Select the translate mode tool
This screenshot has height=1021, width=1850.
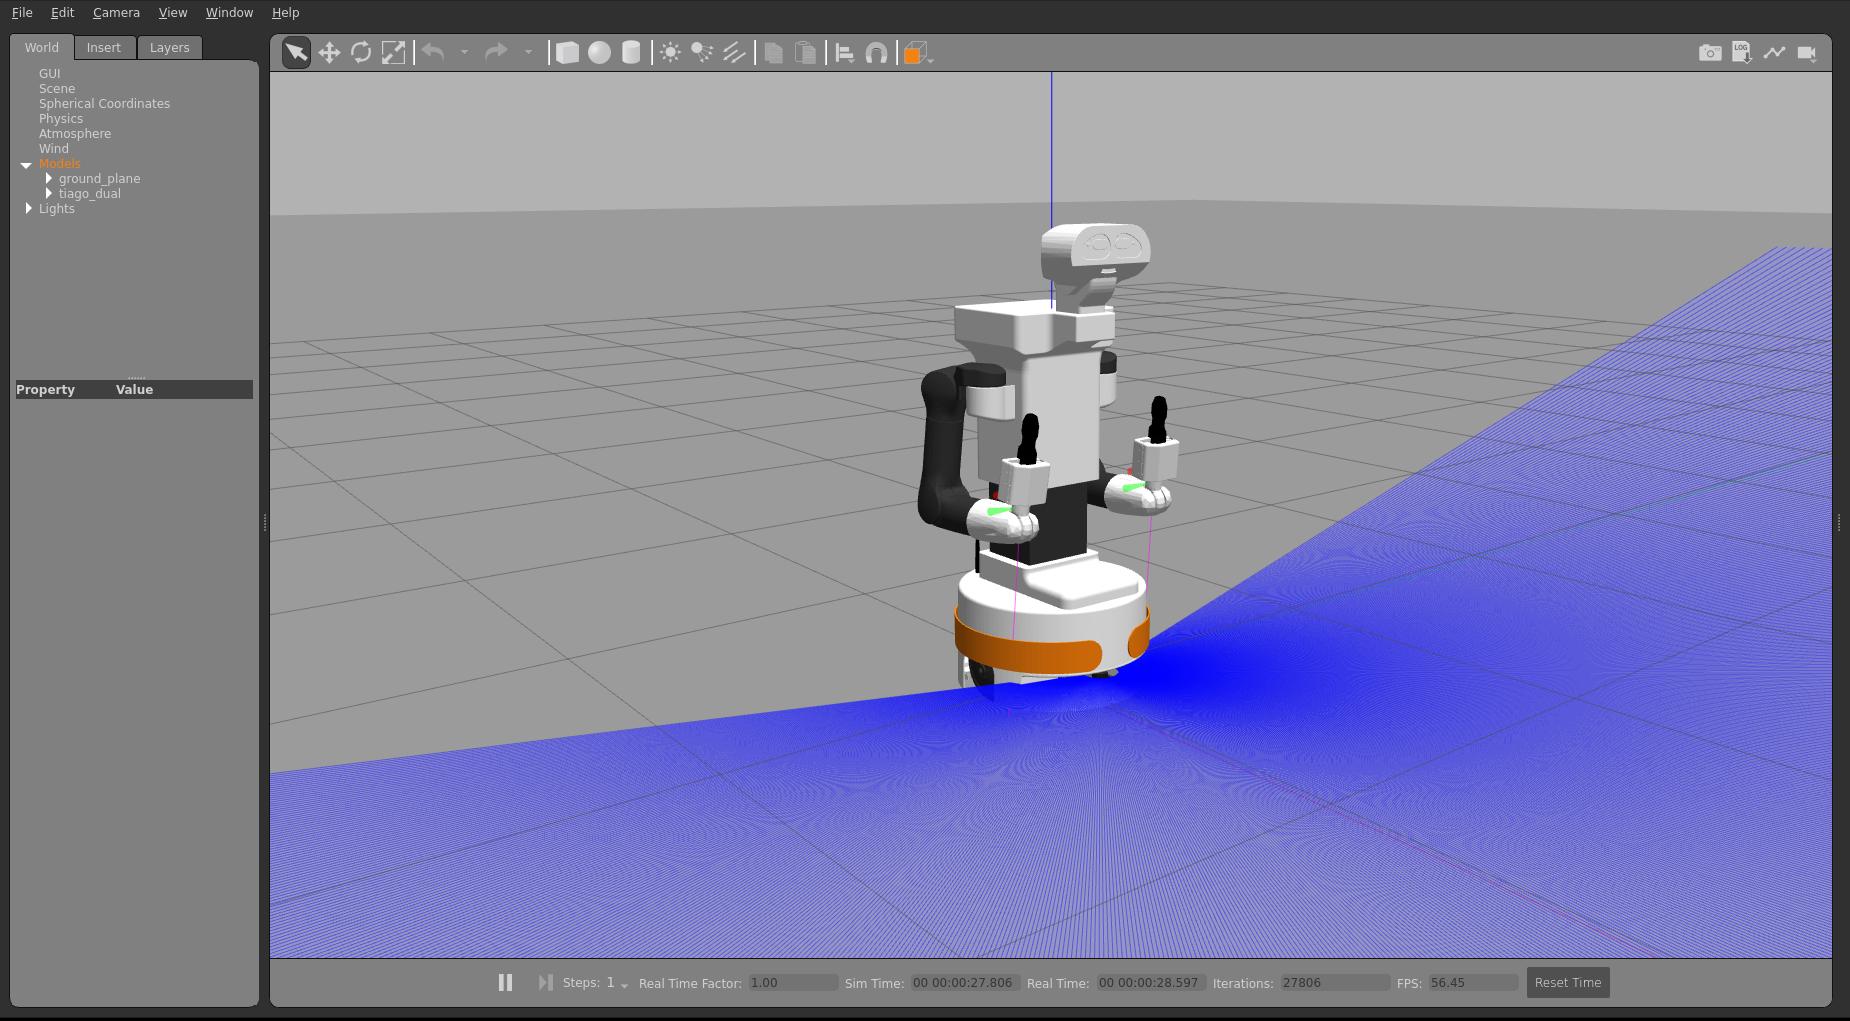click(x=329, y=53)
